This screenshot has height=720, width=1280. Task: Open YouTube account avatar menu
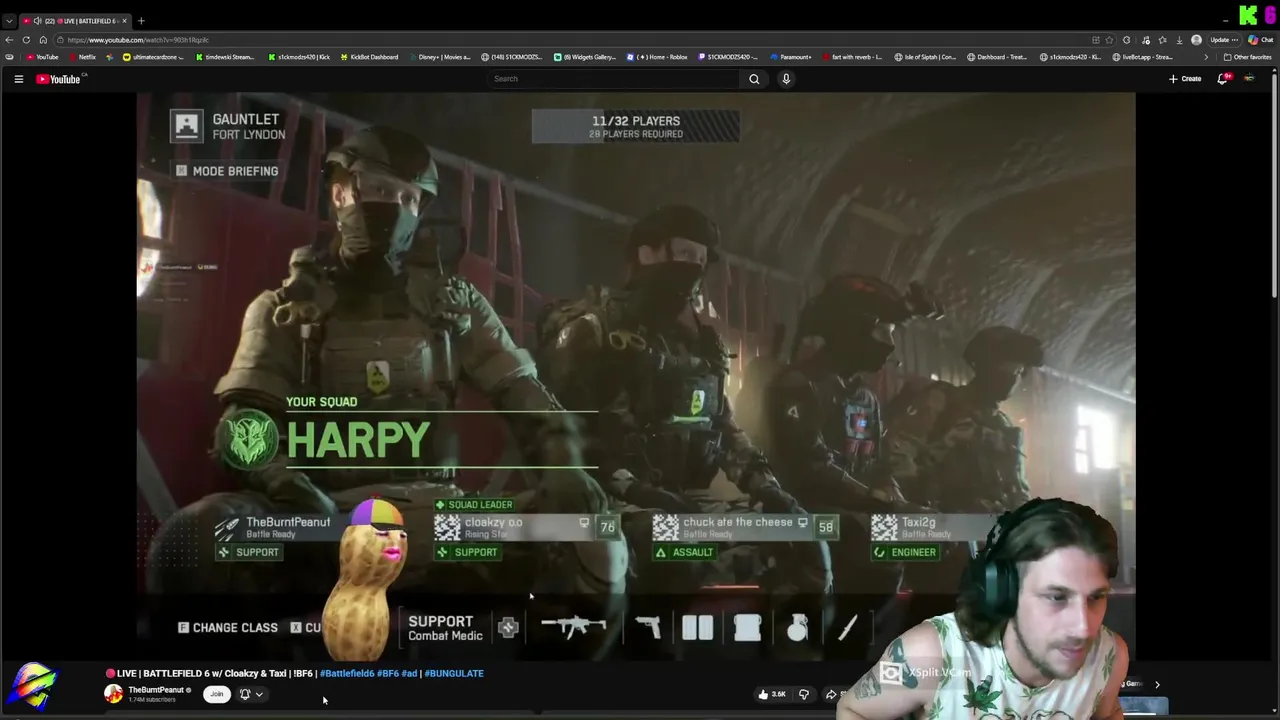[1249, 79]
